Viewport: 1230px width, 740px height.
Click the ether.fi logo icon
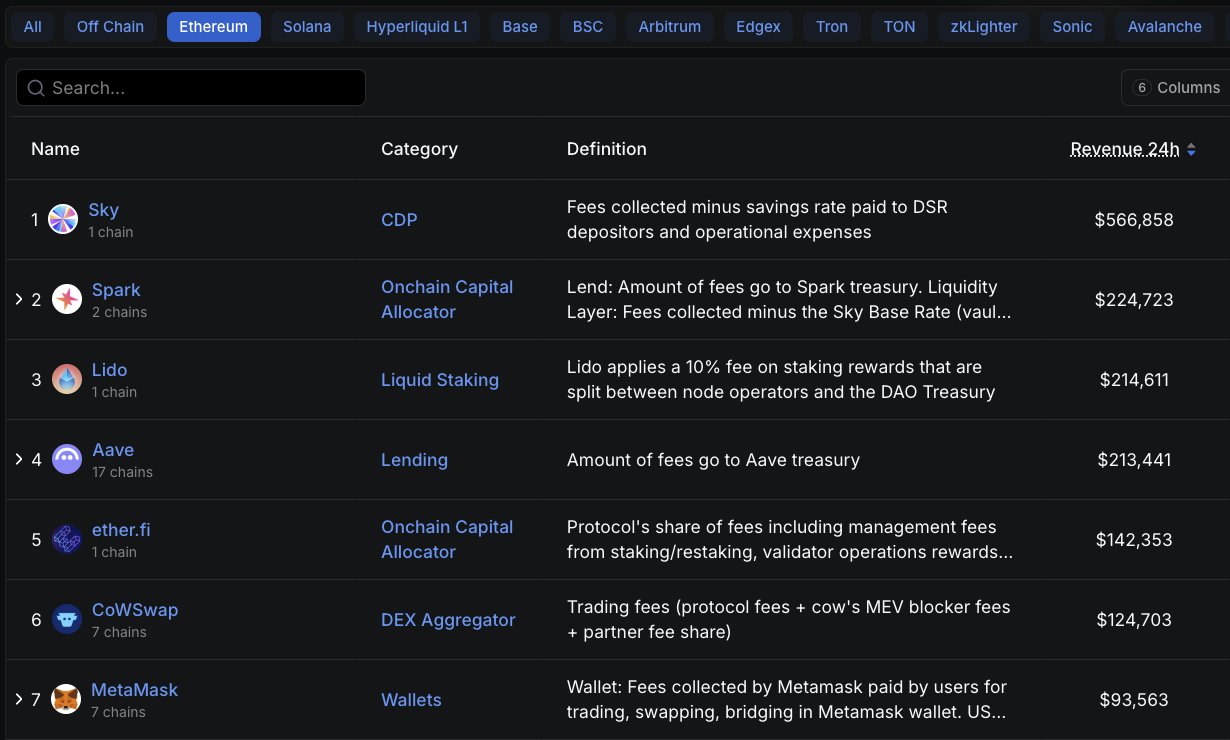pos(67,539)
